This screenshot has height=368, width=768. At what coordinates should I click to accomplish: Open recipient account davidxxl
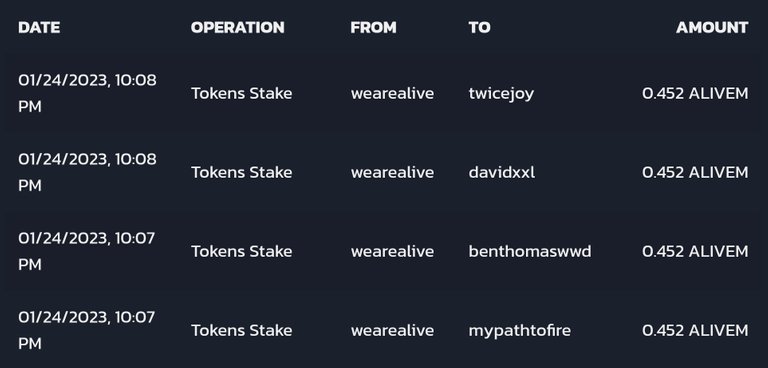502,172
